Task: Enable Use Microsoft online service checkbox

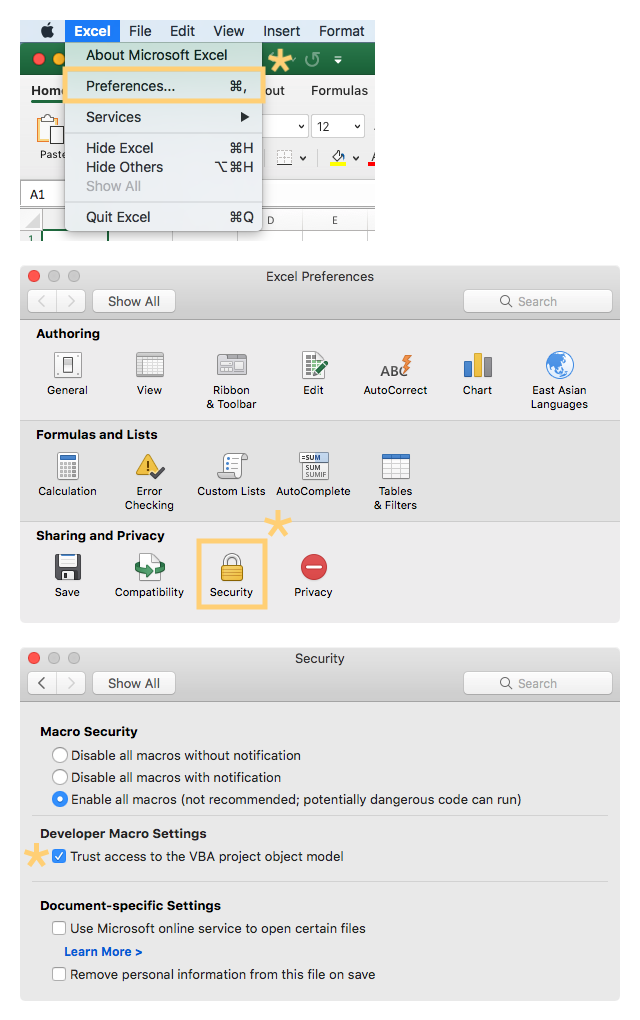Action: [59, 928]
